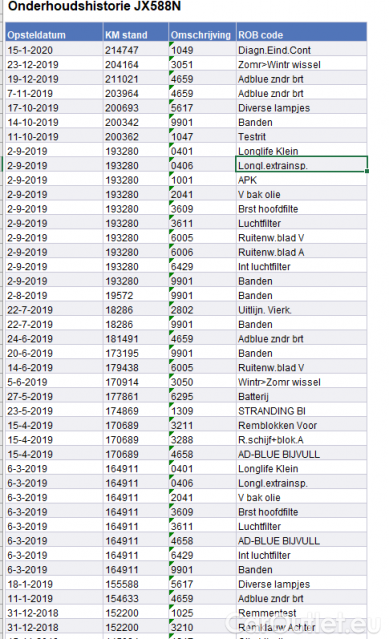Select the selected Longl.extrainsp. cell
The height and width of the screenshot is (639, 389).
[x=301, y=165]
